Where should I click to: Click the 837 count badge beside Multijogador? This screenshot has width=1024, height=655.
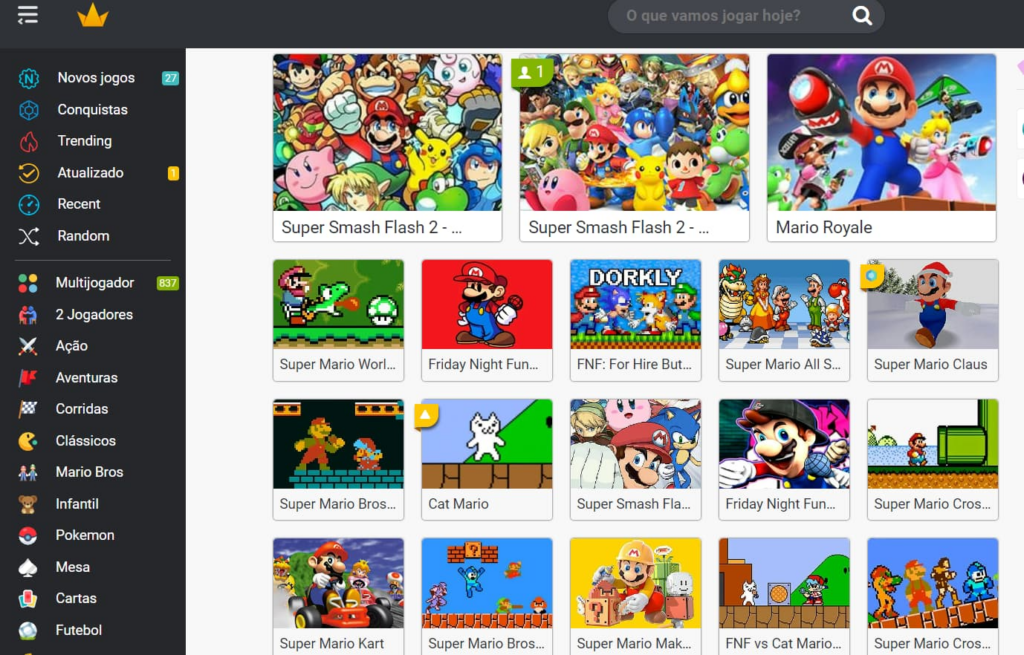[168, 283]
